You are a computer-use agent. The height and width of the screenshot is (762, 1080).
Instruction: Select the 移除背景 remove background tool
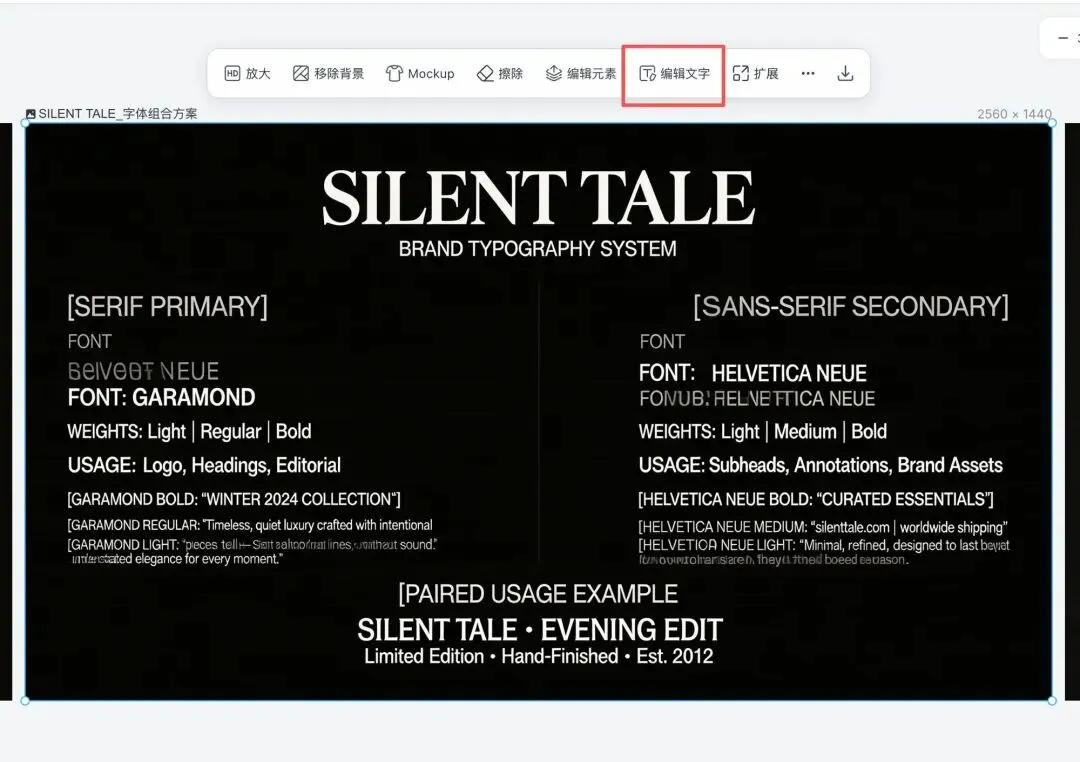(328, 74)
